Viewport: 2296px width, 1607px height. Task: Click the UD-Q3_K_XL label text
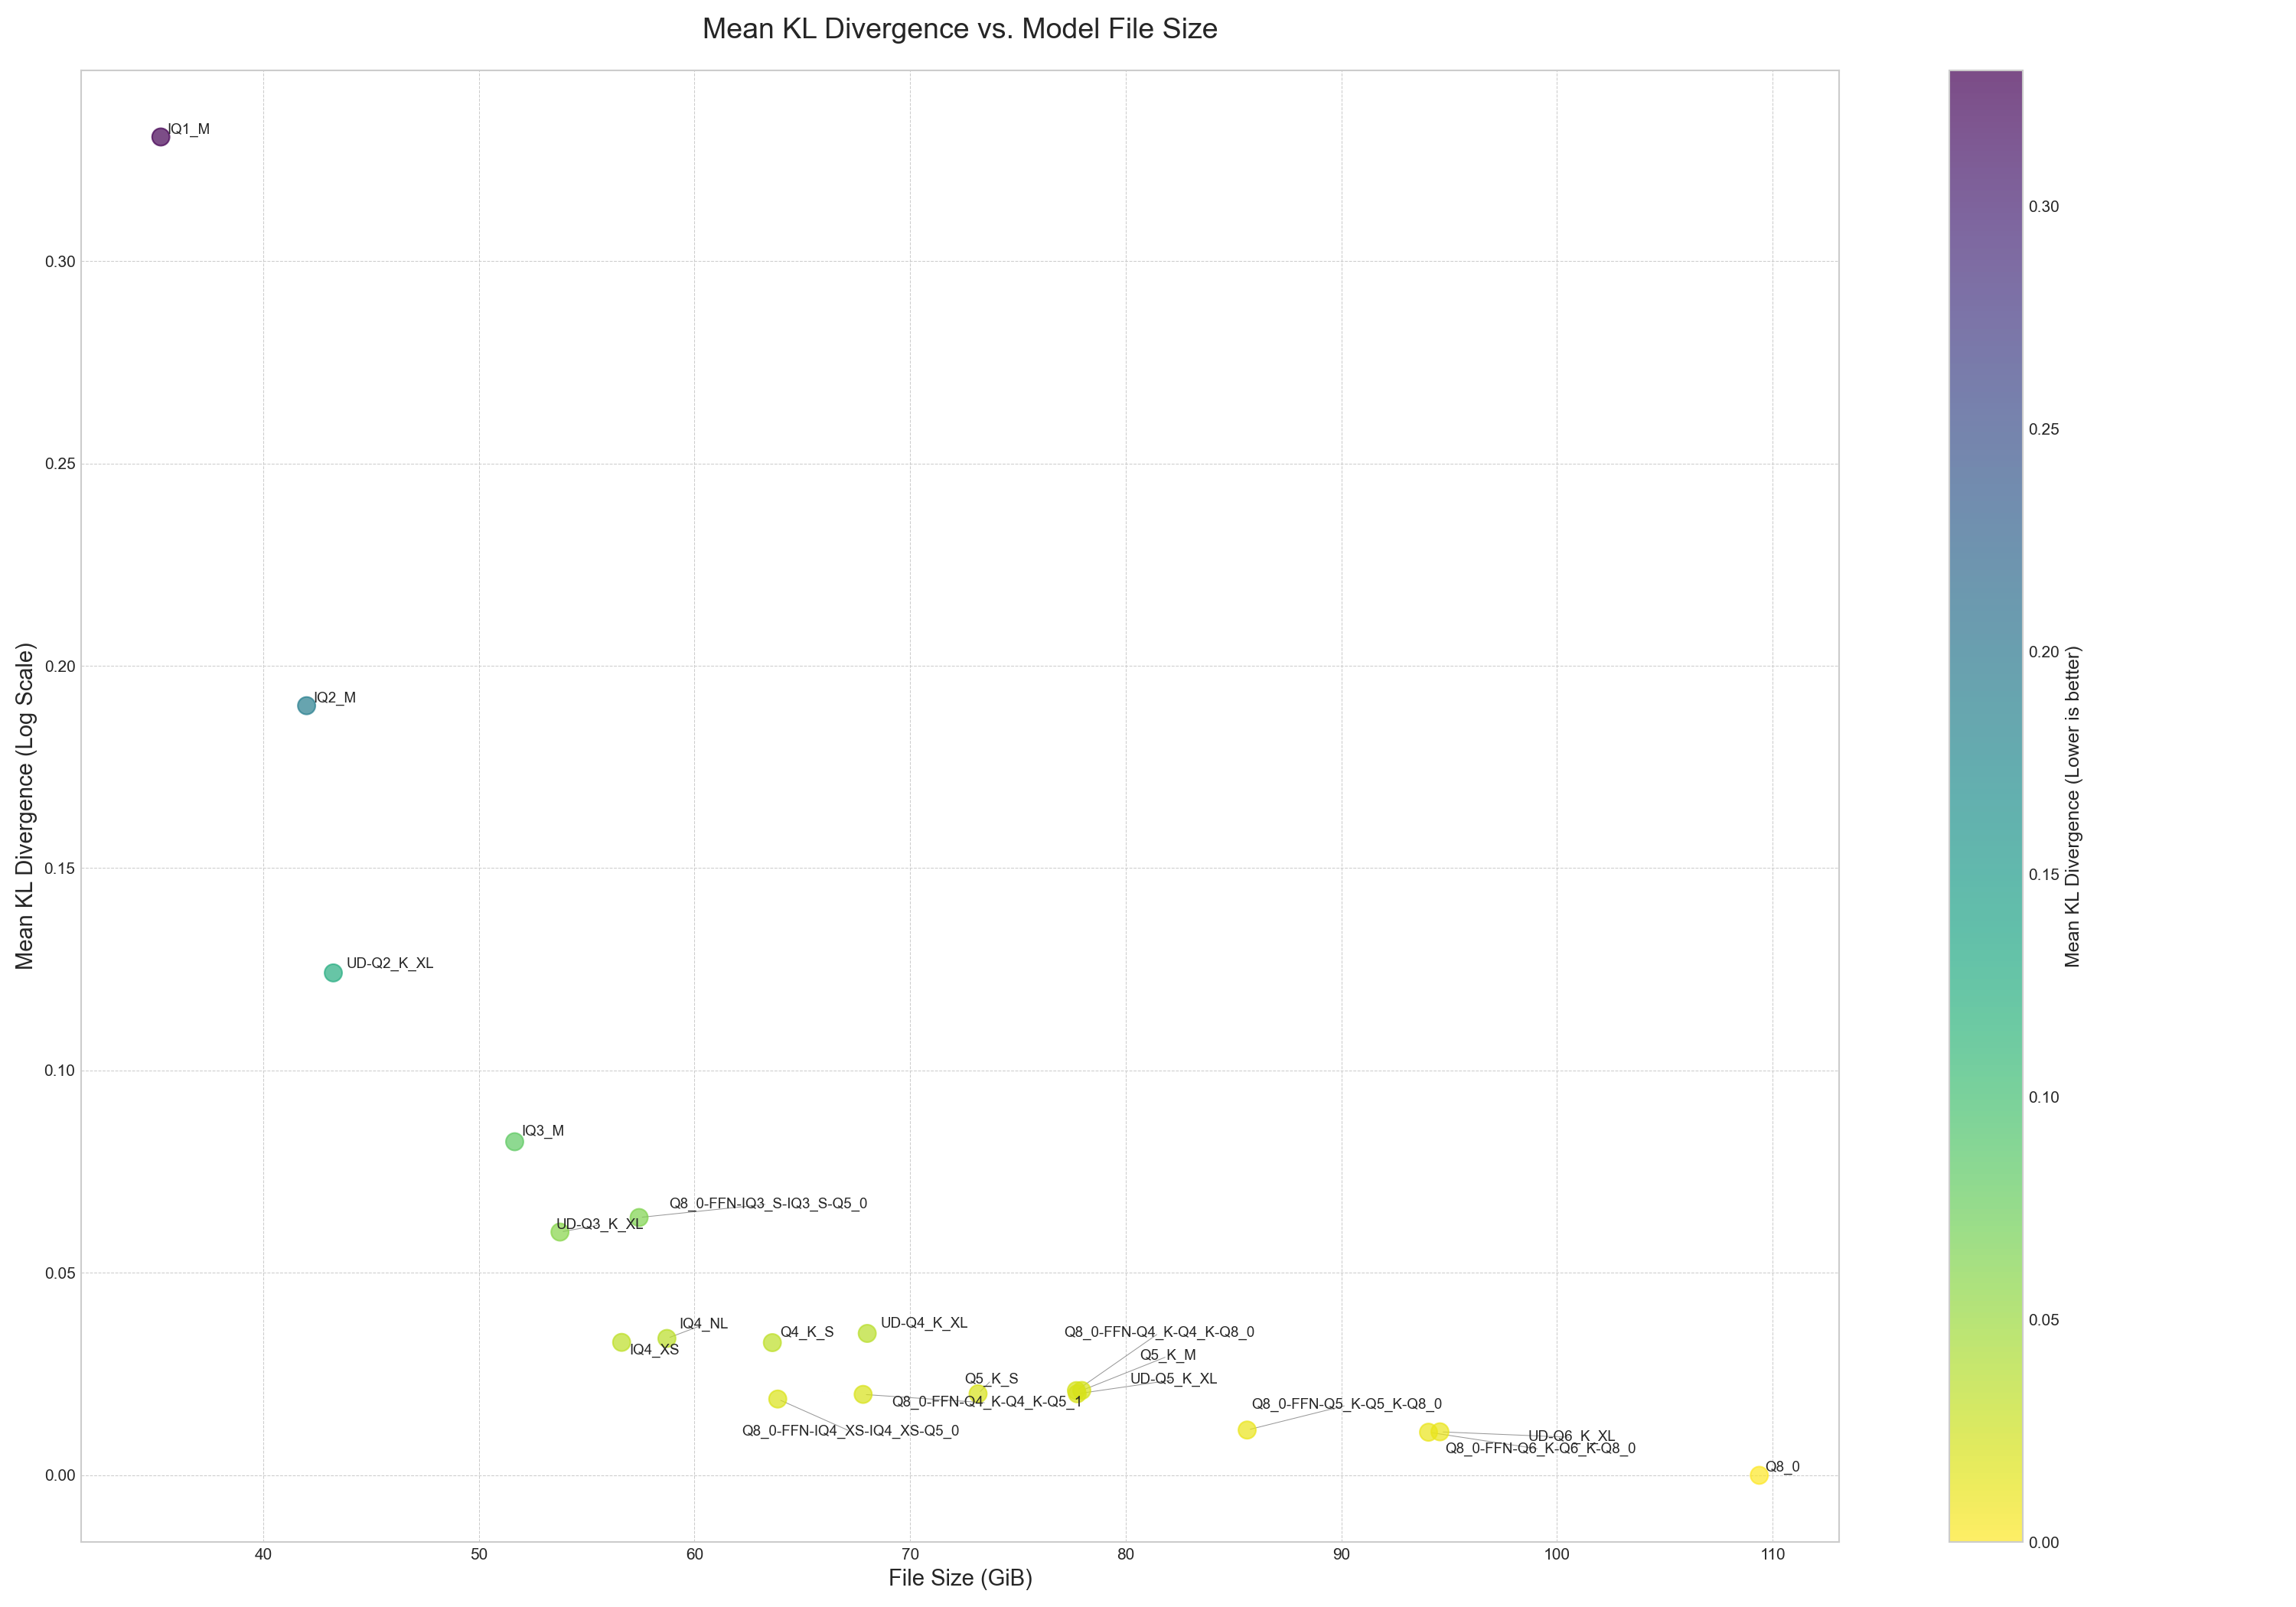(599, 1224)
